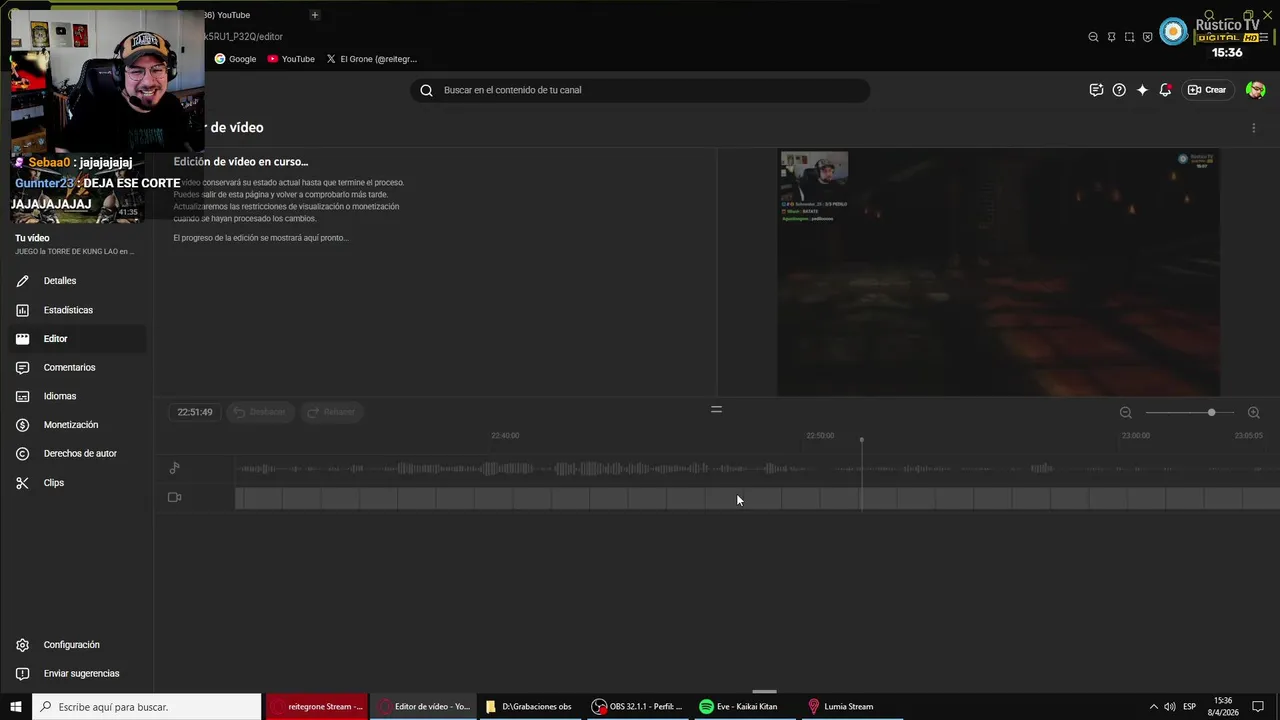
Task: Click the Windows taskbar search box
Action: 147,707
